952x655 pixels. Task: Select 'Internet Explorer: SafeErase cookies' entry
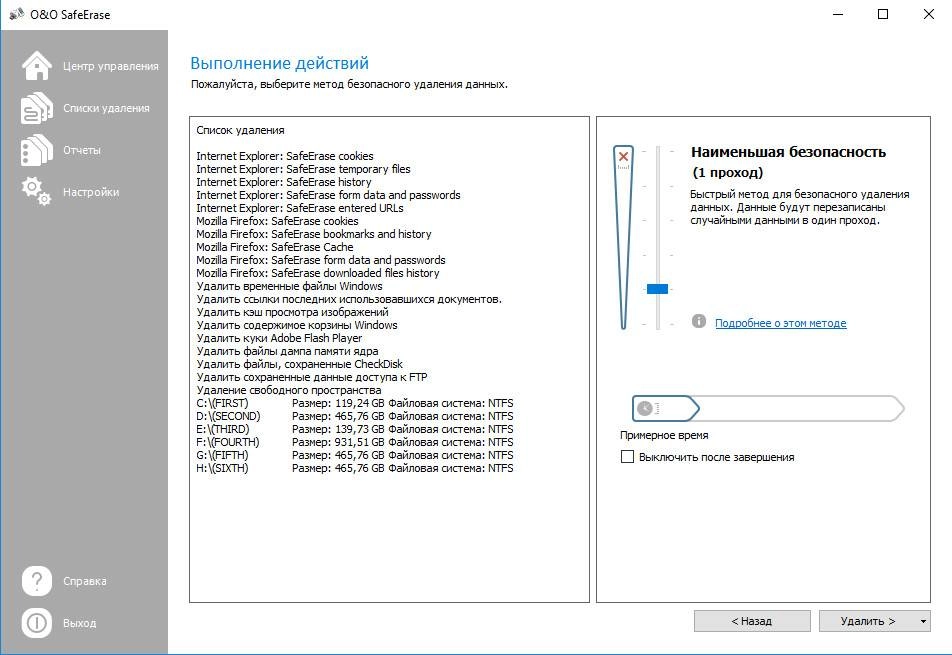coord(285,156)
